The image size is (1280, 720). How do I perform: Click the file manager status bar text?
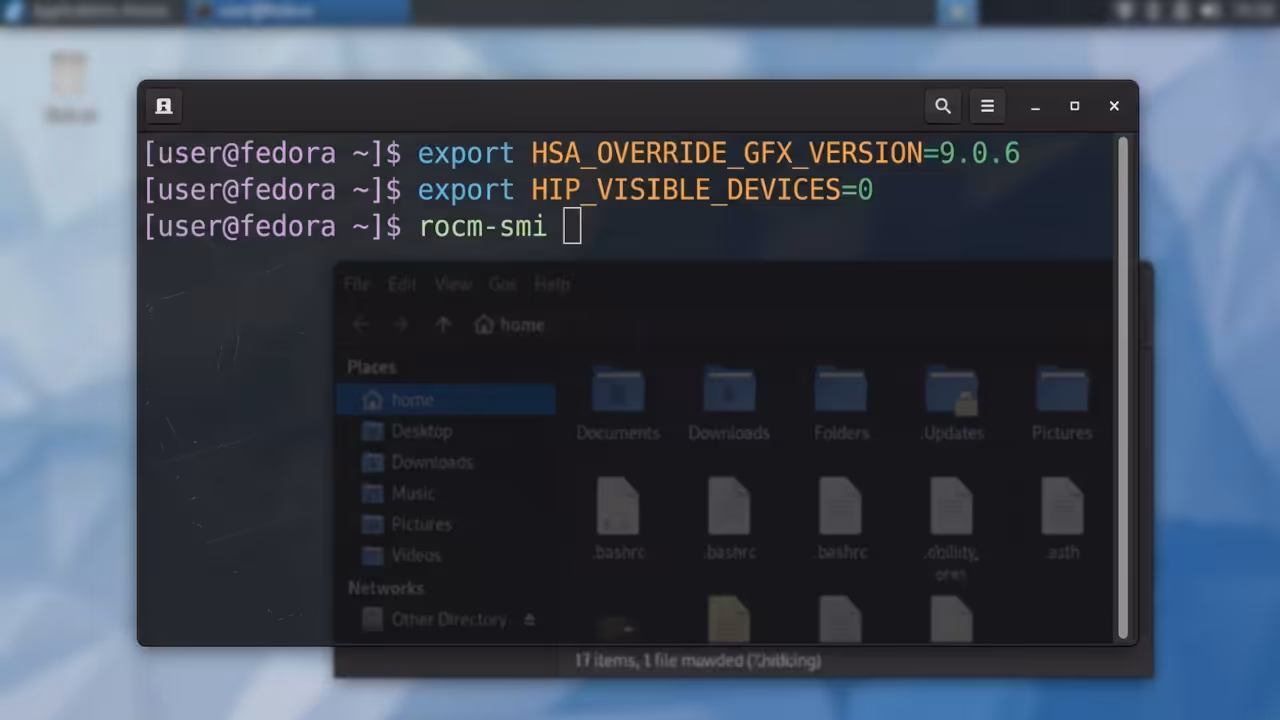pyautogui.click(x=697, y=660)
